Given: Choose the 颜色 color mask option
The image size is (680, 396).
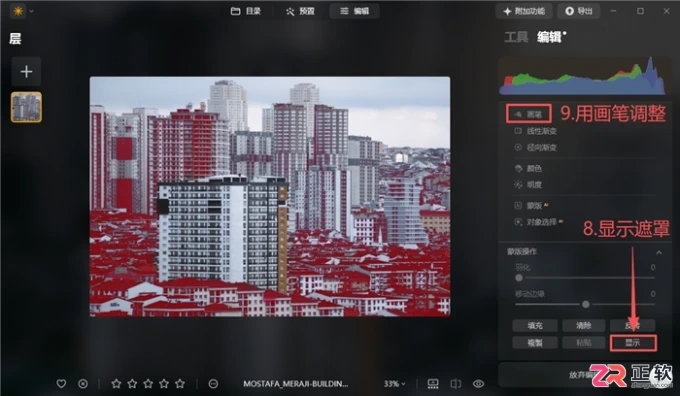Looking at the screenshot, I should (x=528, y=168).
